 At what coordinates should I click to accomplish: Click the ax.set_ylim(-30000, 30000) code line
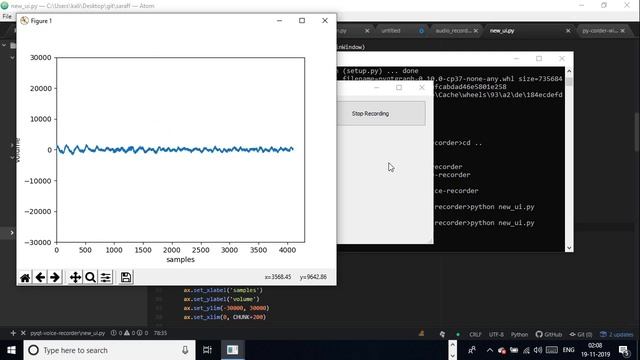coord(226,308)
